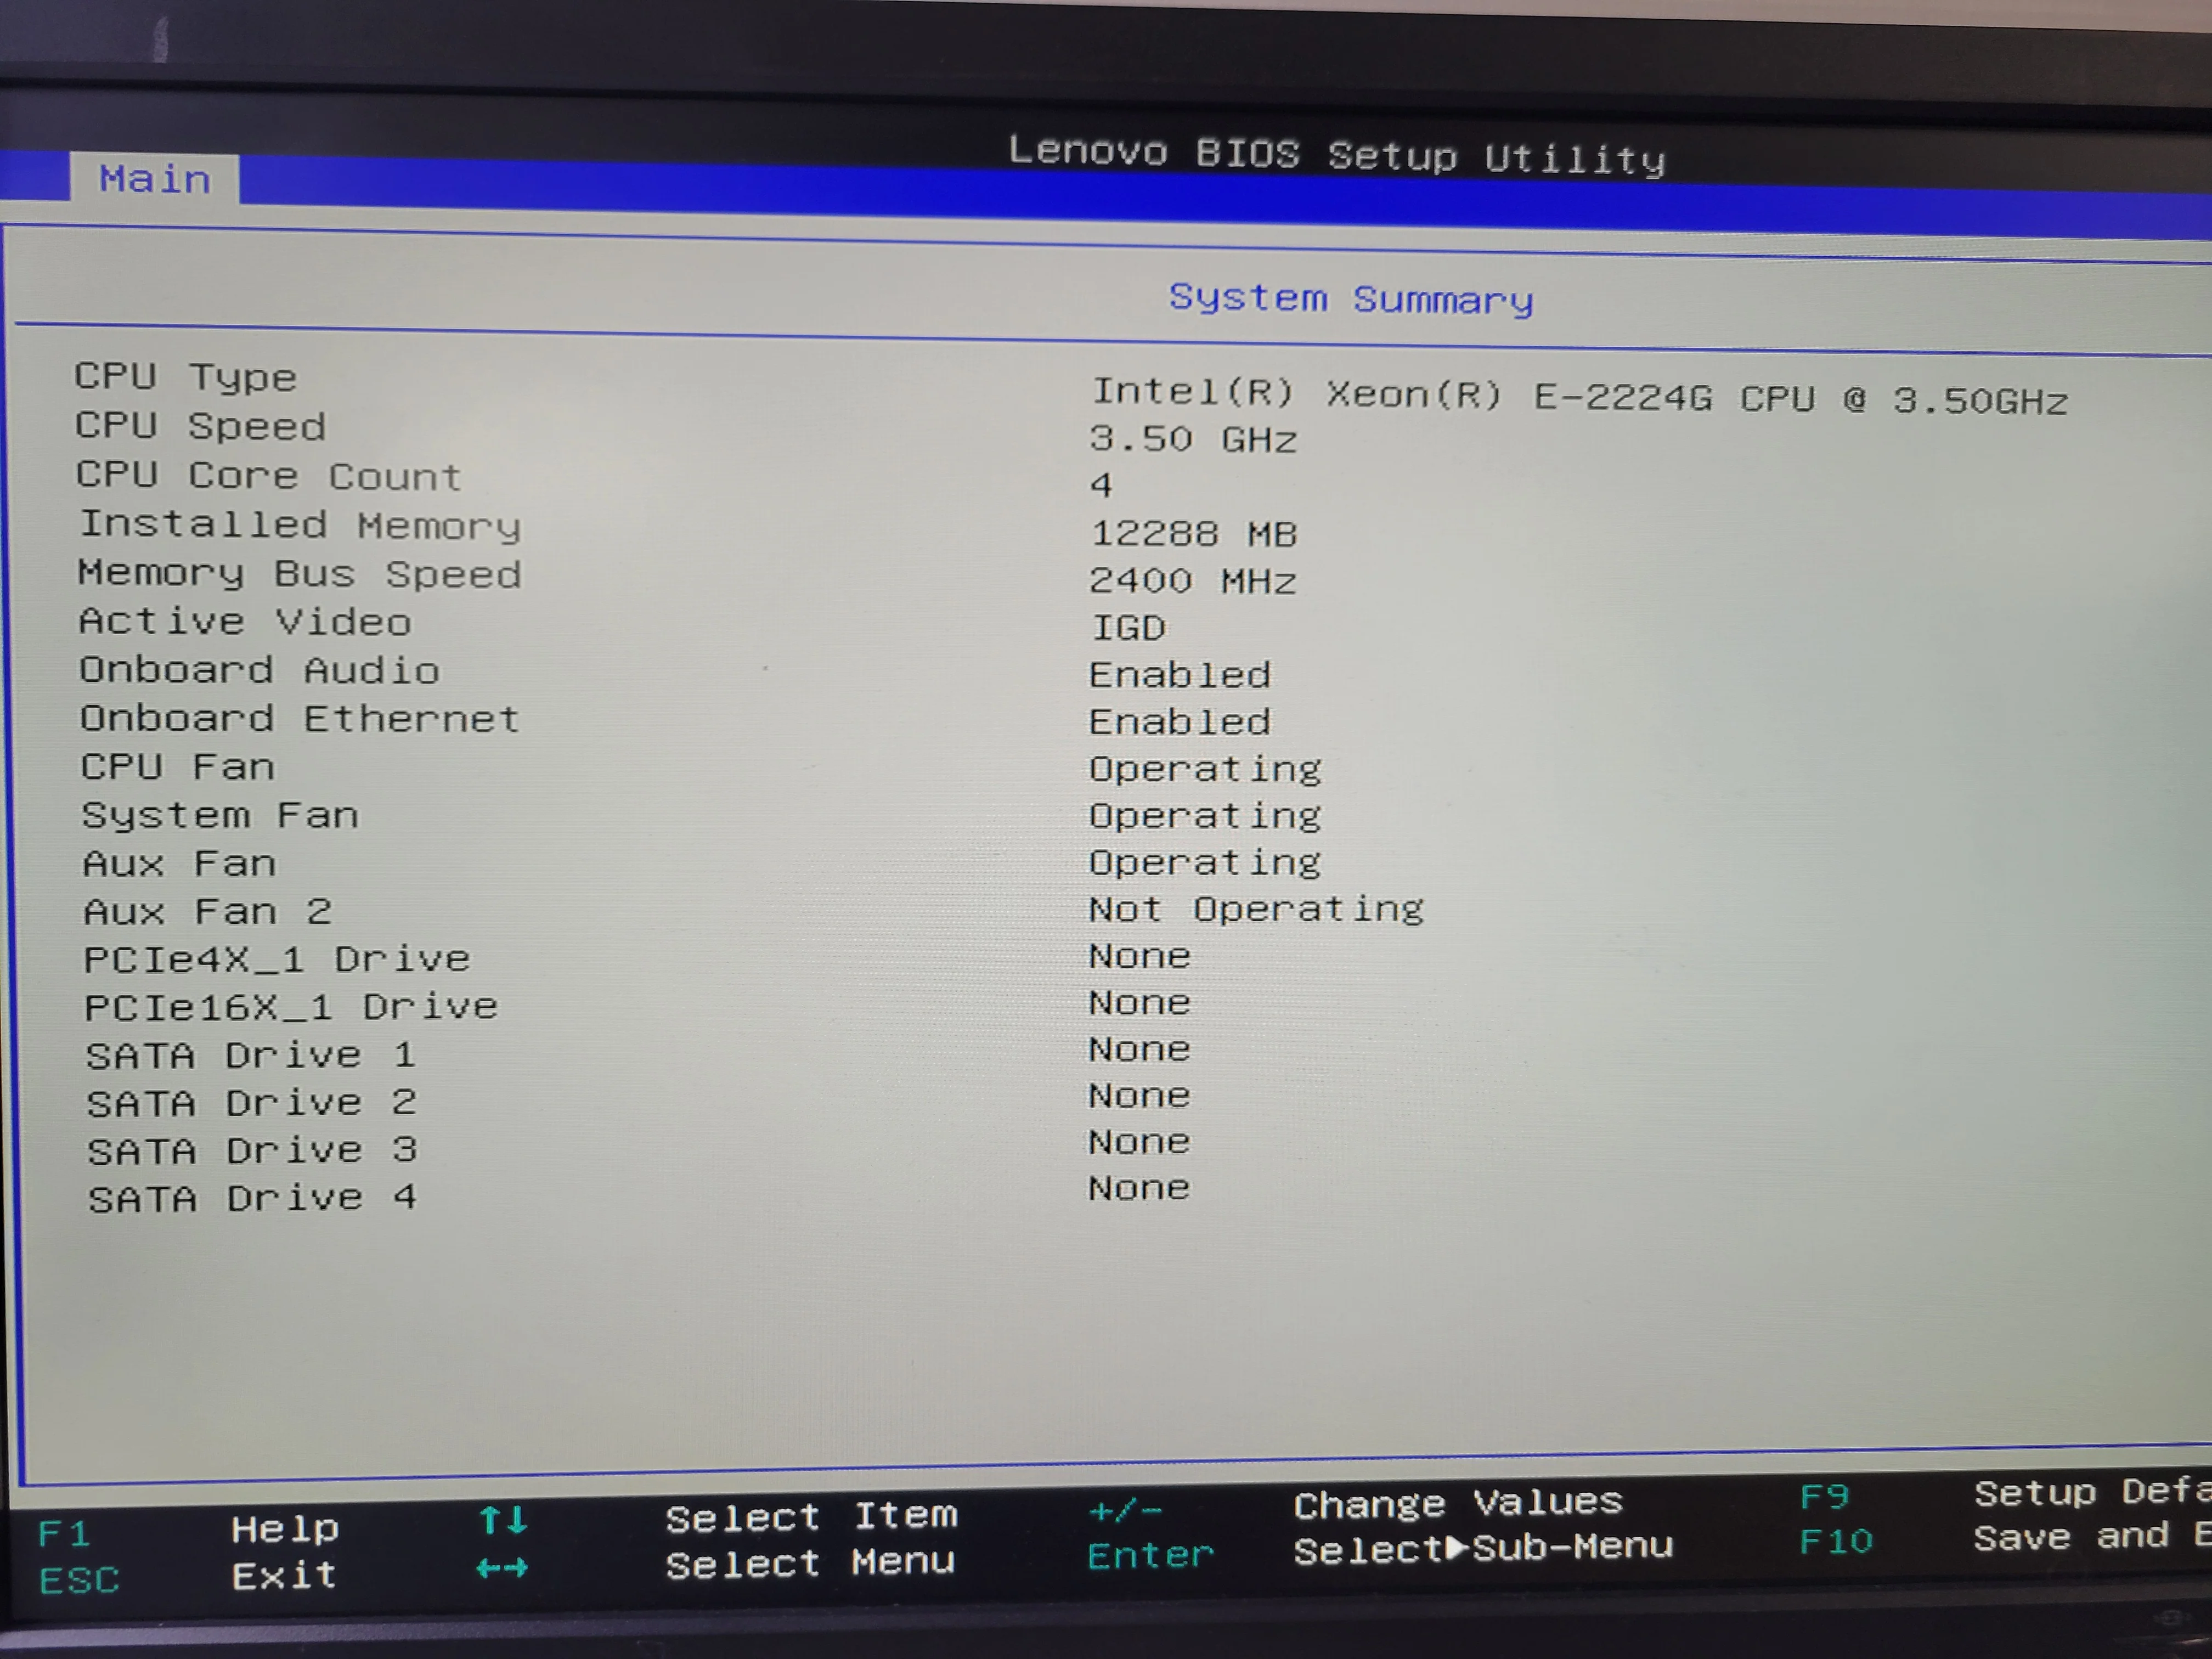Click the Memory Bus Speed label
This screenshot has width=2212, height=1659.
click(300, 574)
